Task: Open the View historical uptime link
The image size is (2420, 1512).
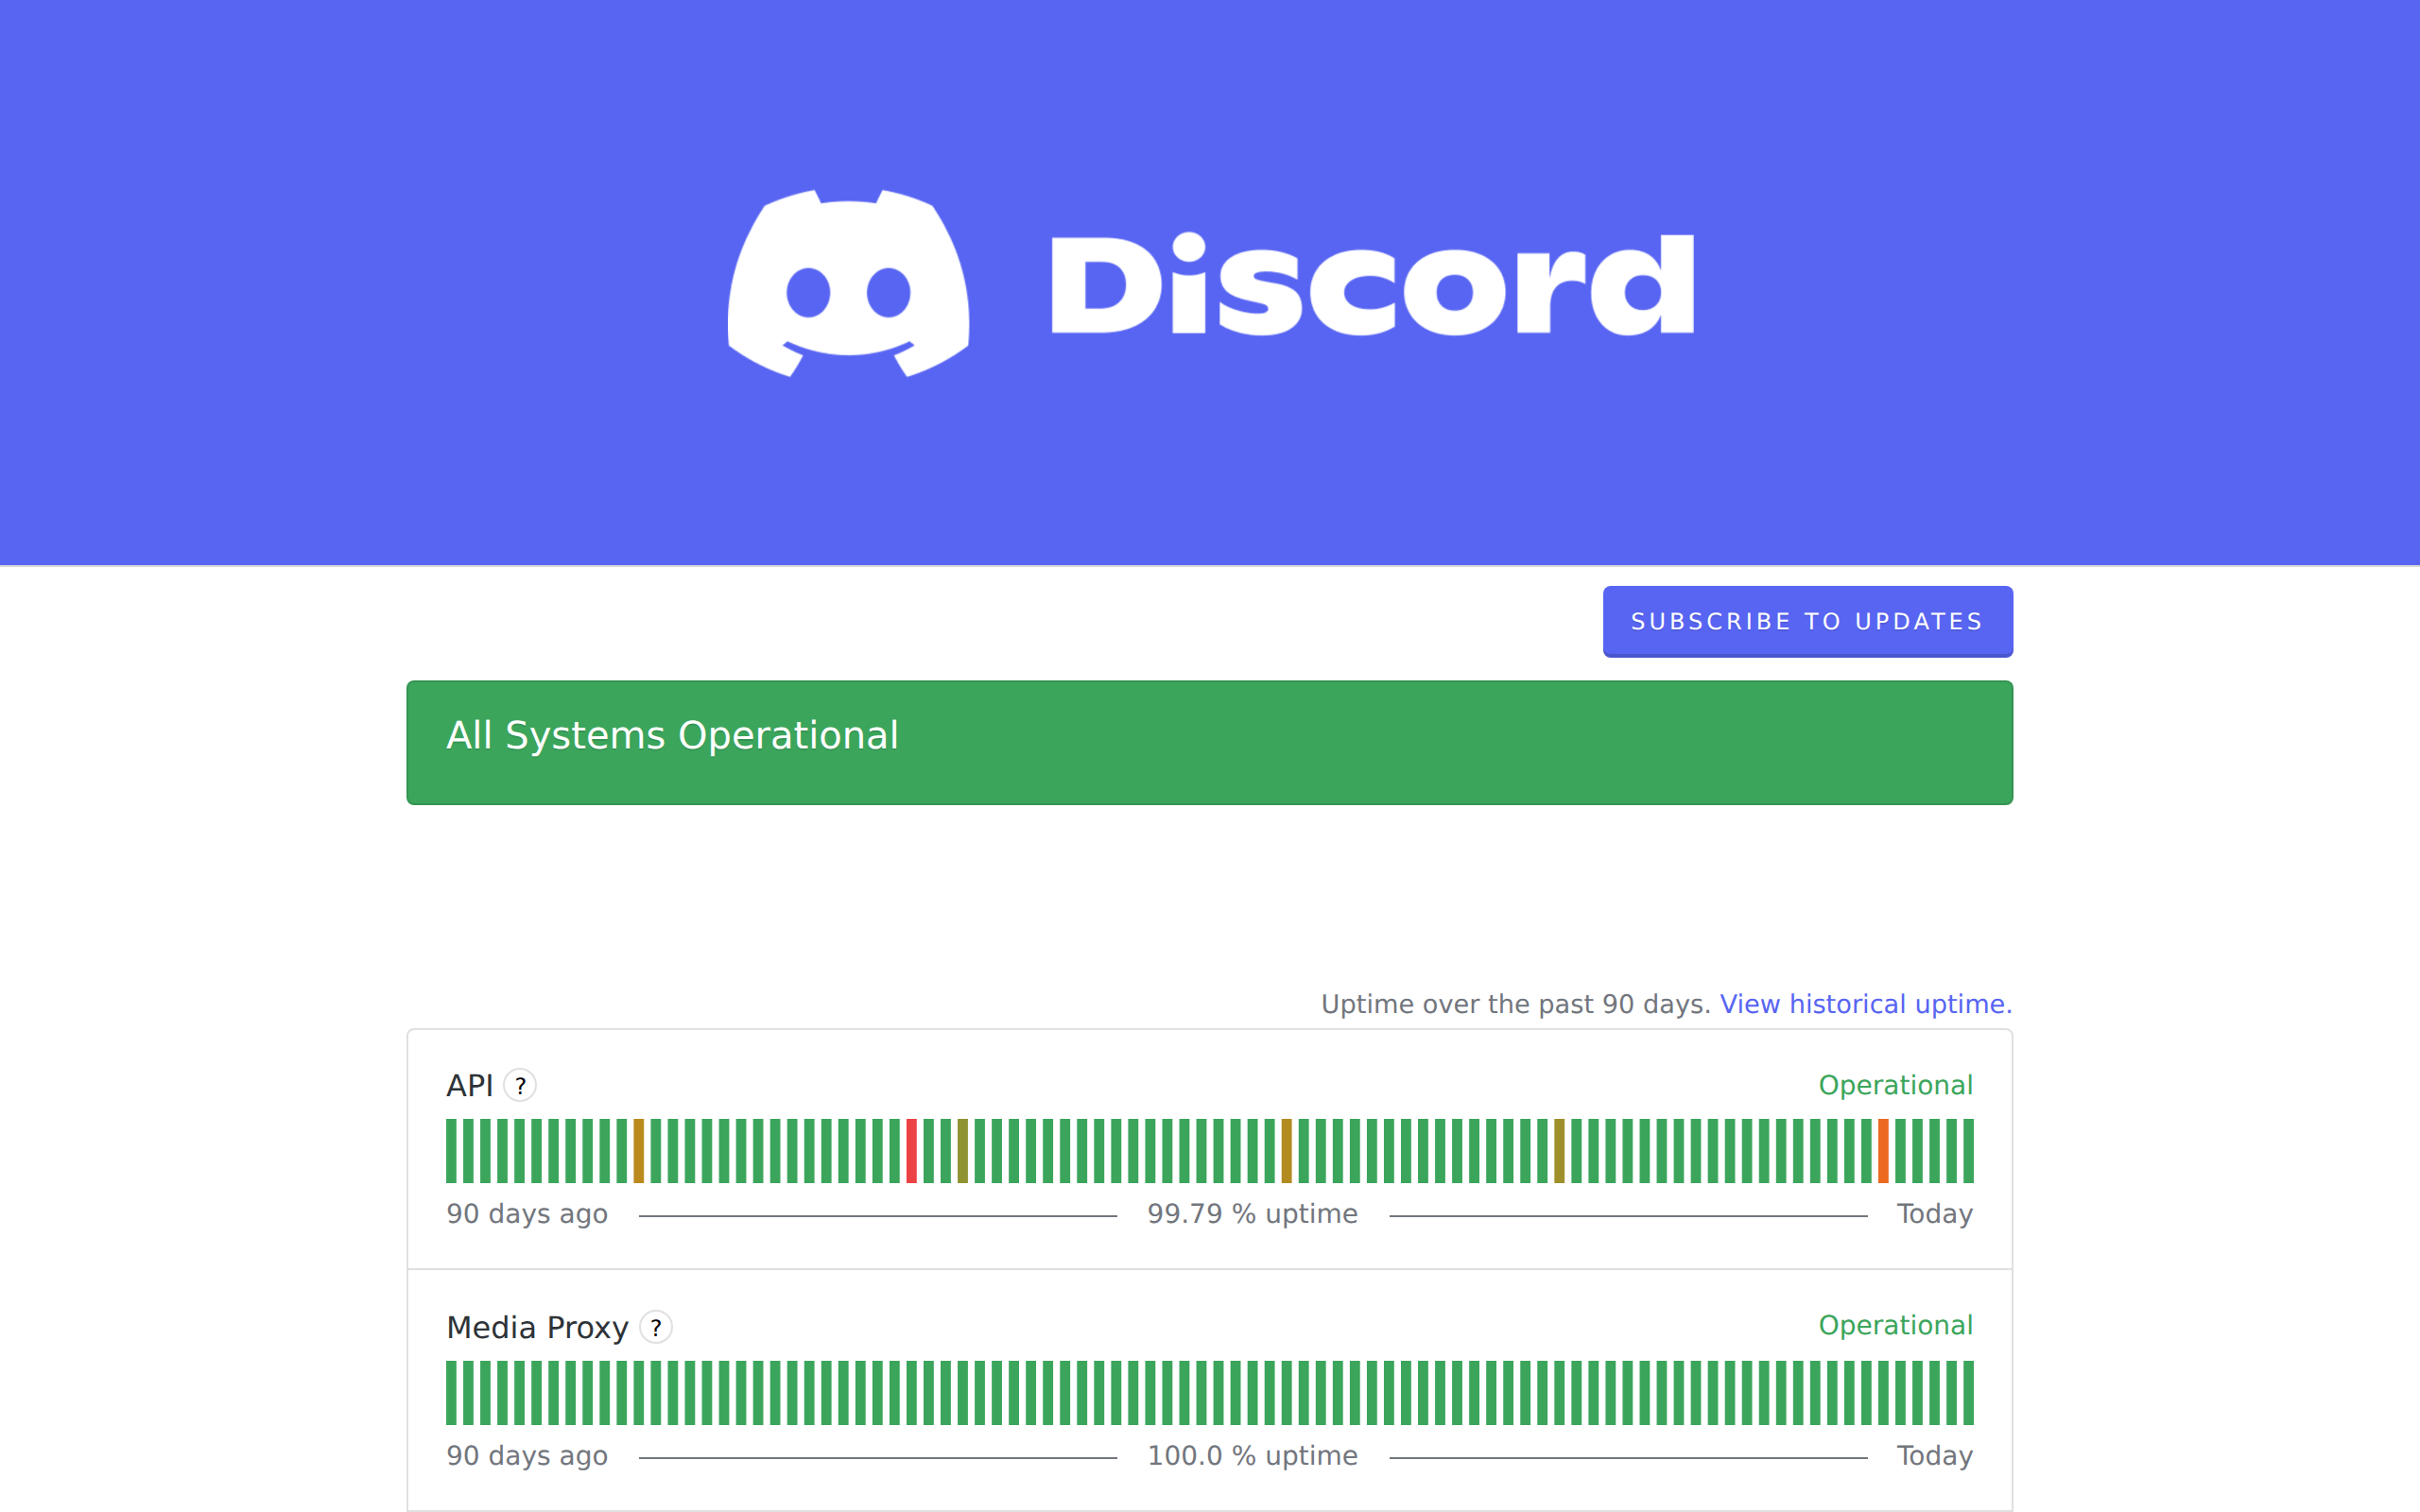Action: (x=1865, y=1004)
